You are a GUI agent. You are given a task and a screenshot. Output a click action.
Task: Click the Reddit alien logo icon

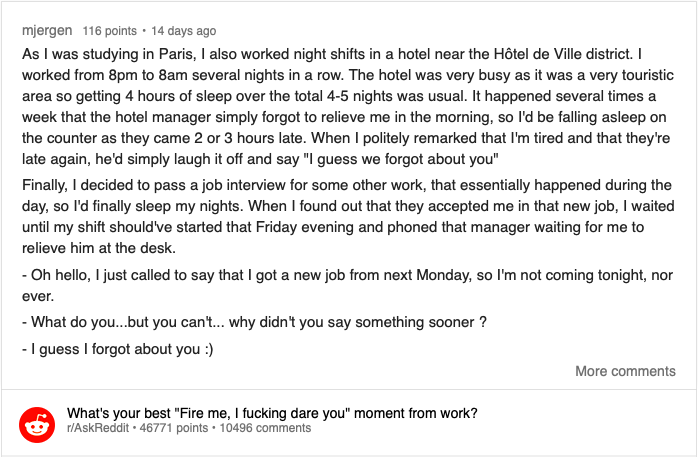coord(38,427)
